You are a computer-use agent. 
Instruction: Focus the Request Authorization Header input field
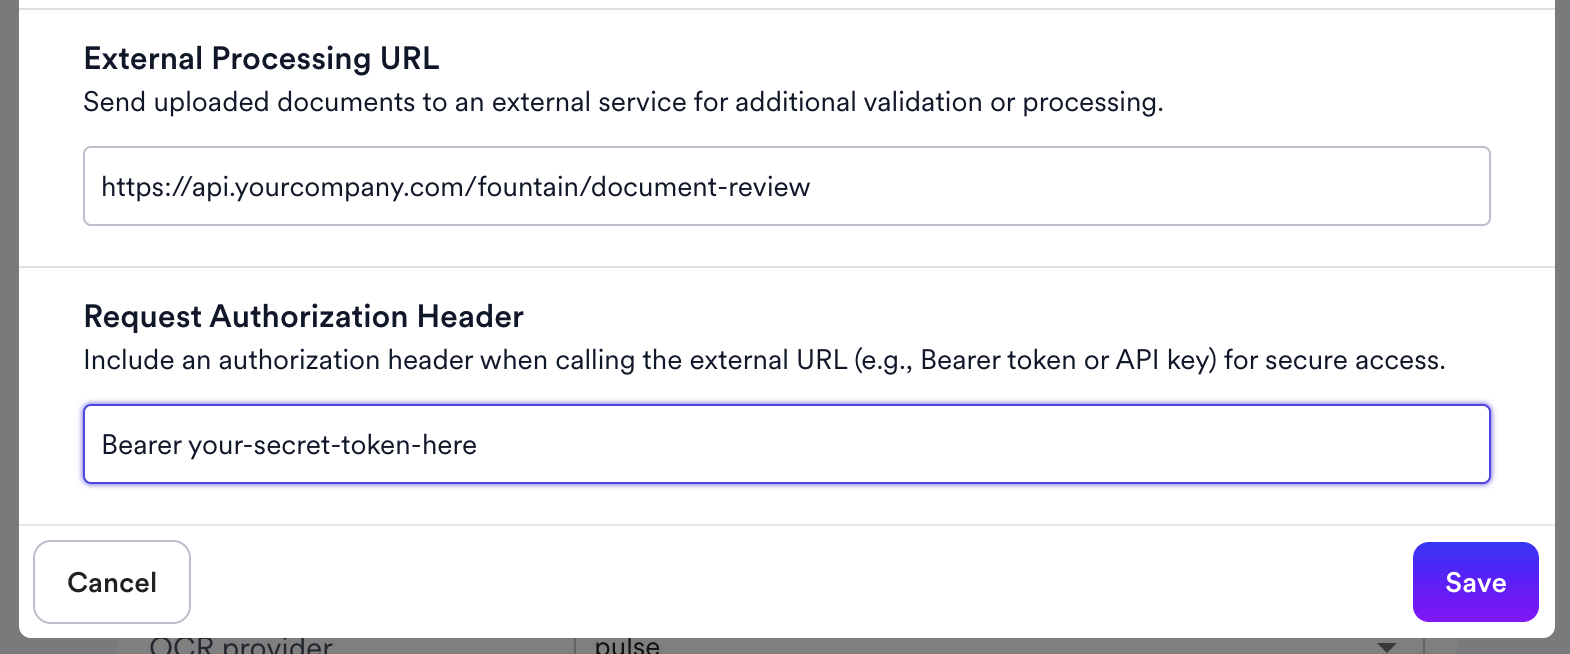pyautogui.click(x=786, y=444)
